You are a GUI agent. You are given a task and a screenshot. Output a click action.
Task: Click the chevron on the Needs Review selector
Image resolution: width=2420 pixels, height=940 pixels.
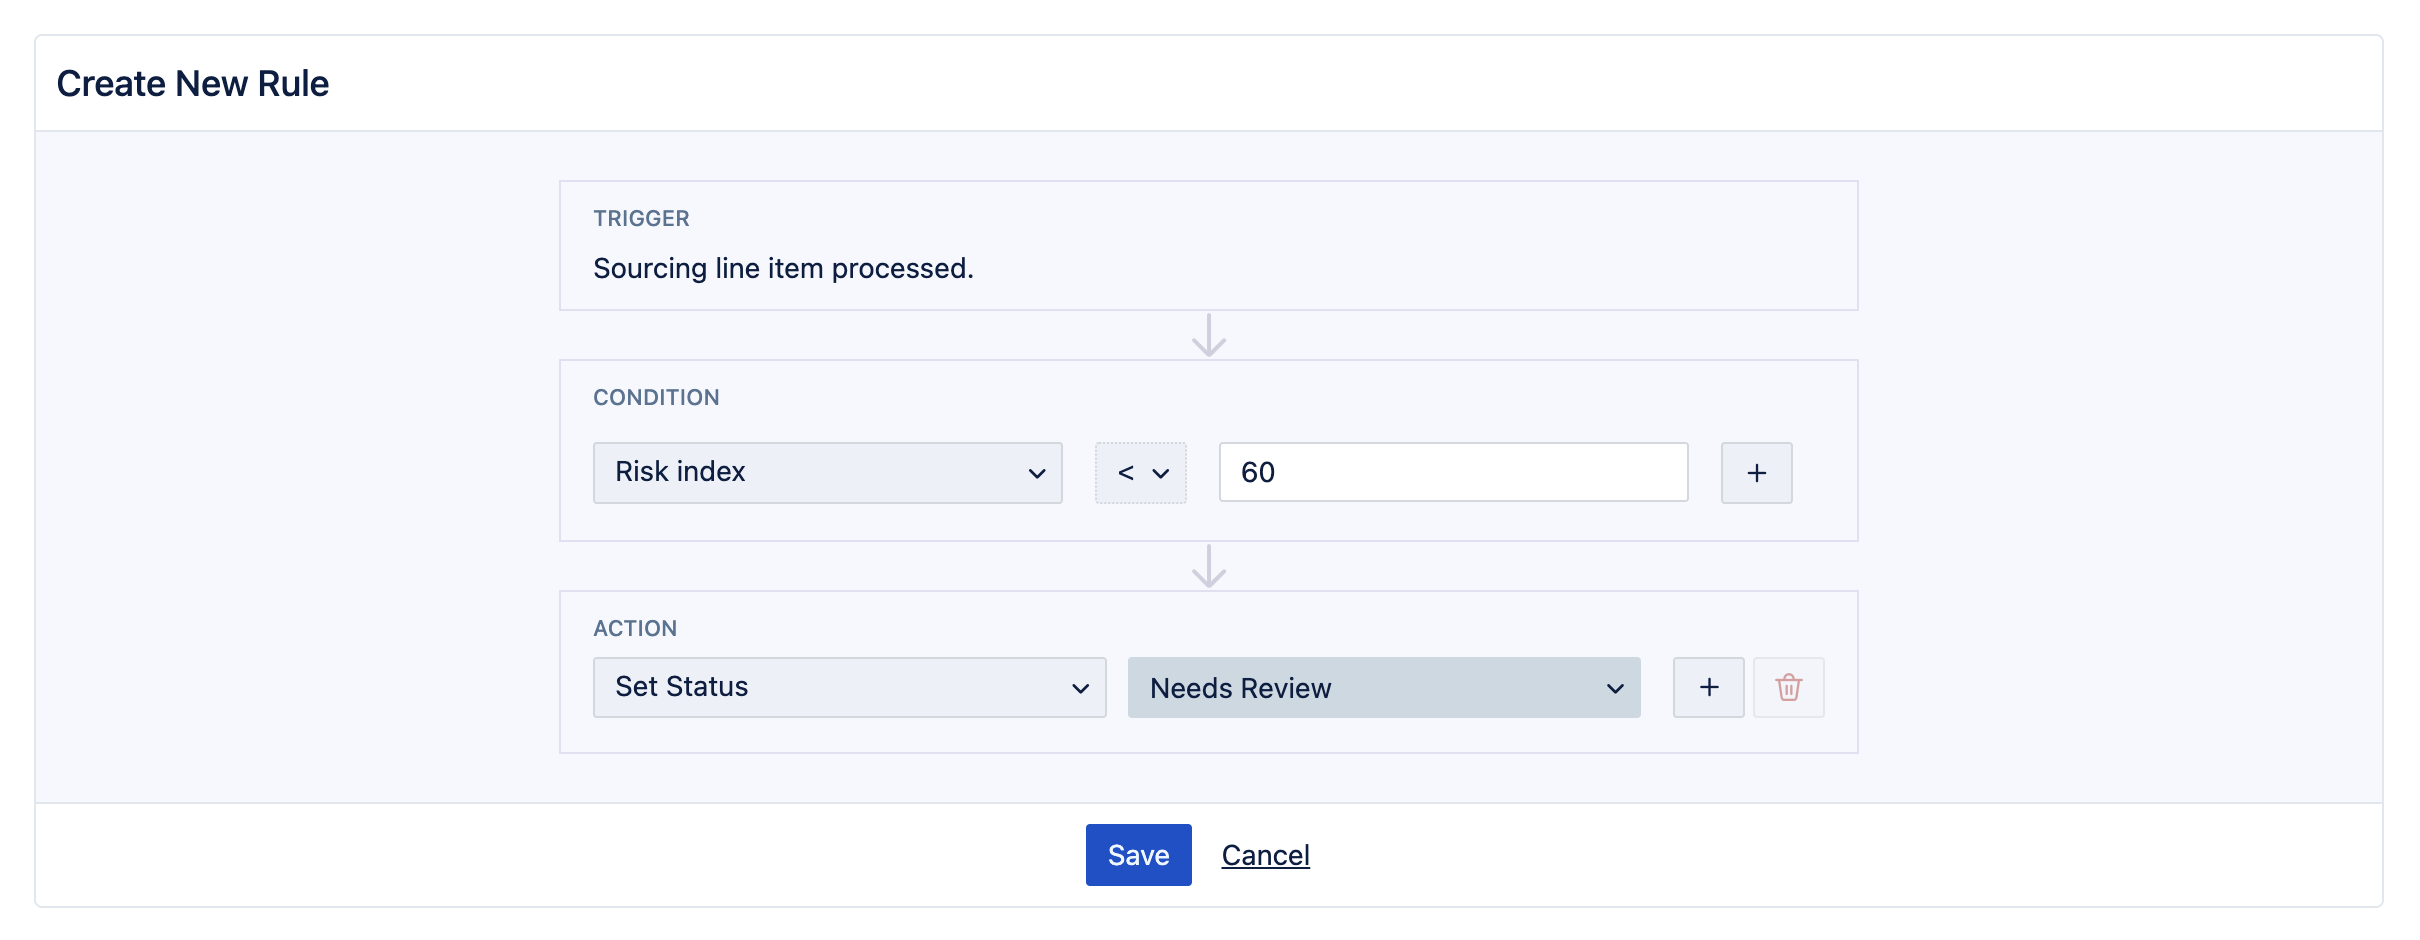coord(1615,688)
